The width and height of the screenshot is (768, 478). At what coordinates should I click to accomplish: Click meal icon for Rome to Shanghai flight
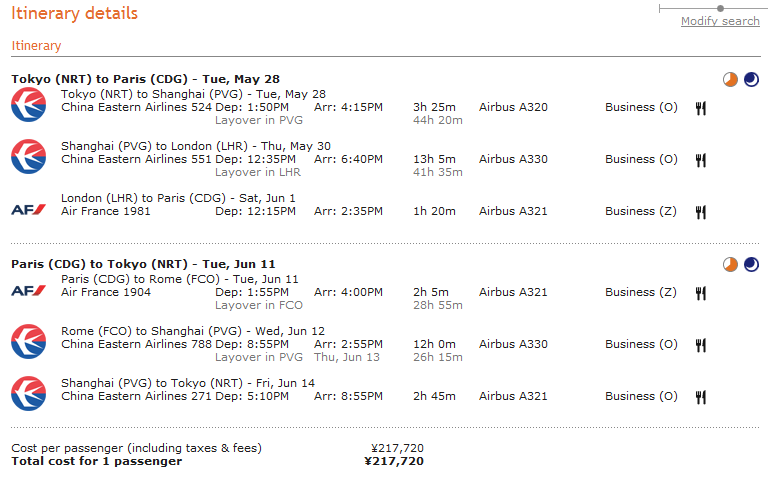(x=701, y=345)
